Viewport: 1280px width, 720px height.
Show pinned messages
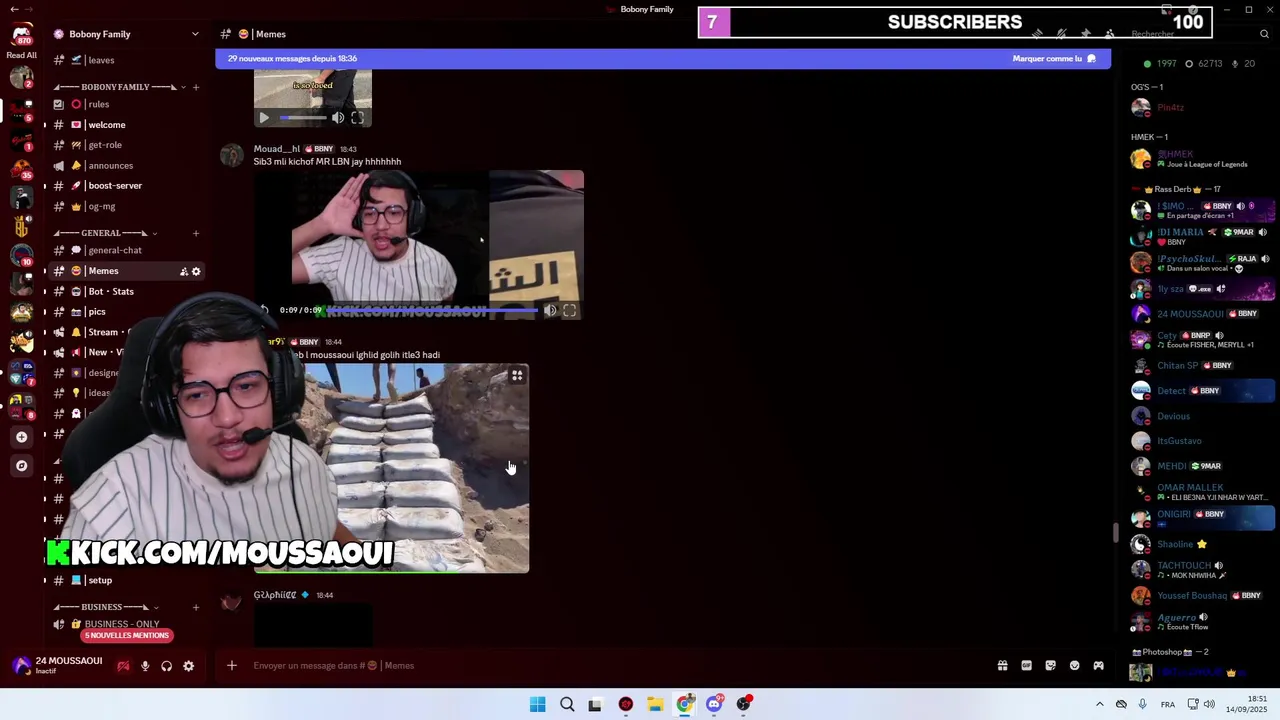(1085, 34)
